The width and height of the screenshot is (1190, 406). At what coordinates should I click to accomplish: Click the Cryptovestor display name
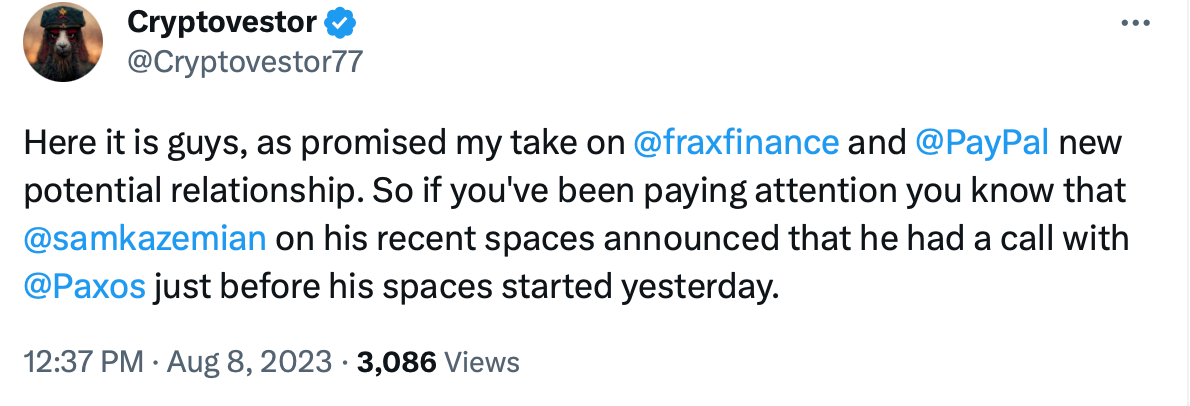(222, 24)
